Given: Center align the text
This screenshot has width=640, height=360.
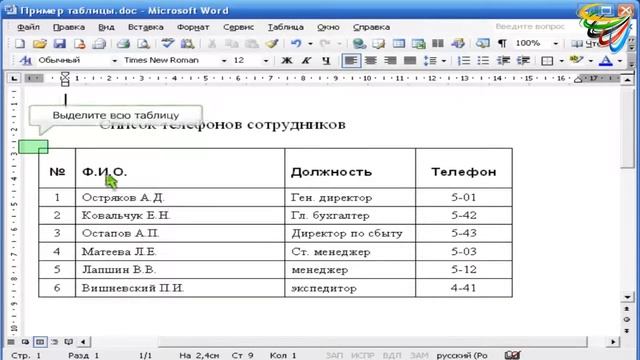Looking at the screenshot, I should [371, 60].
